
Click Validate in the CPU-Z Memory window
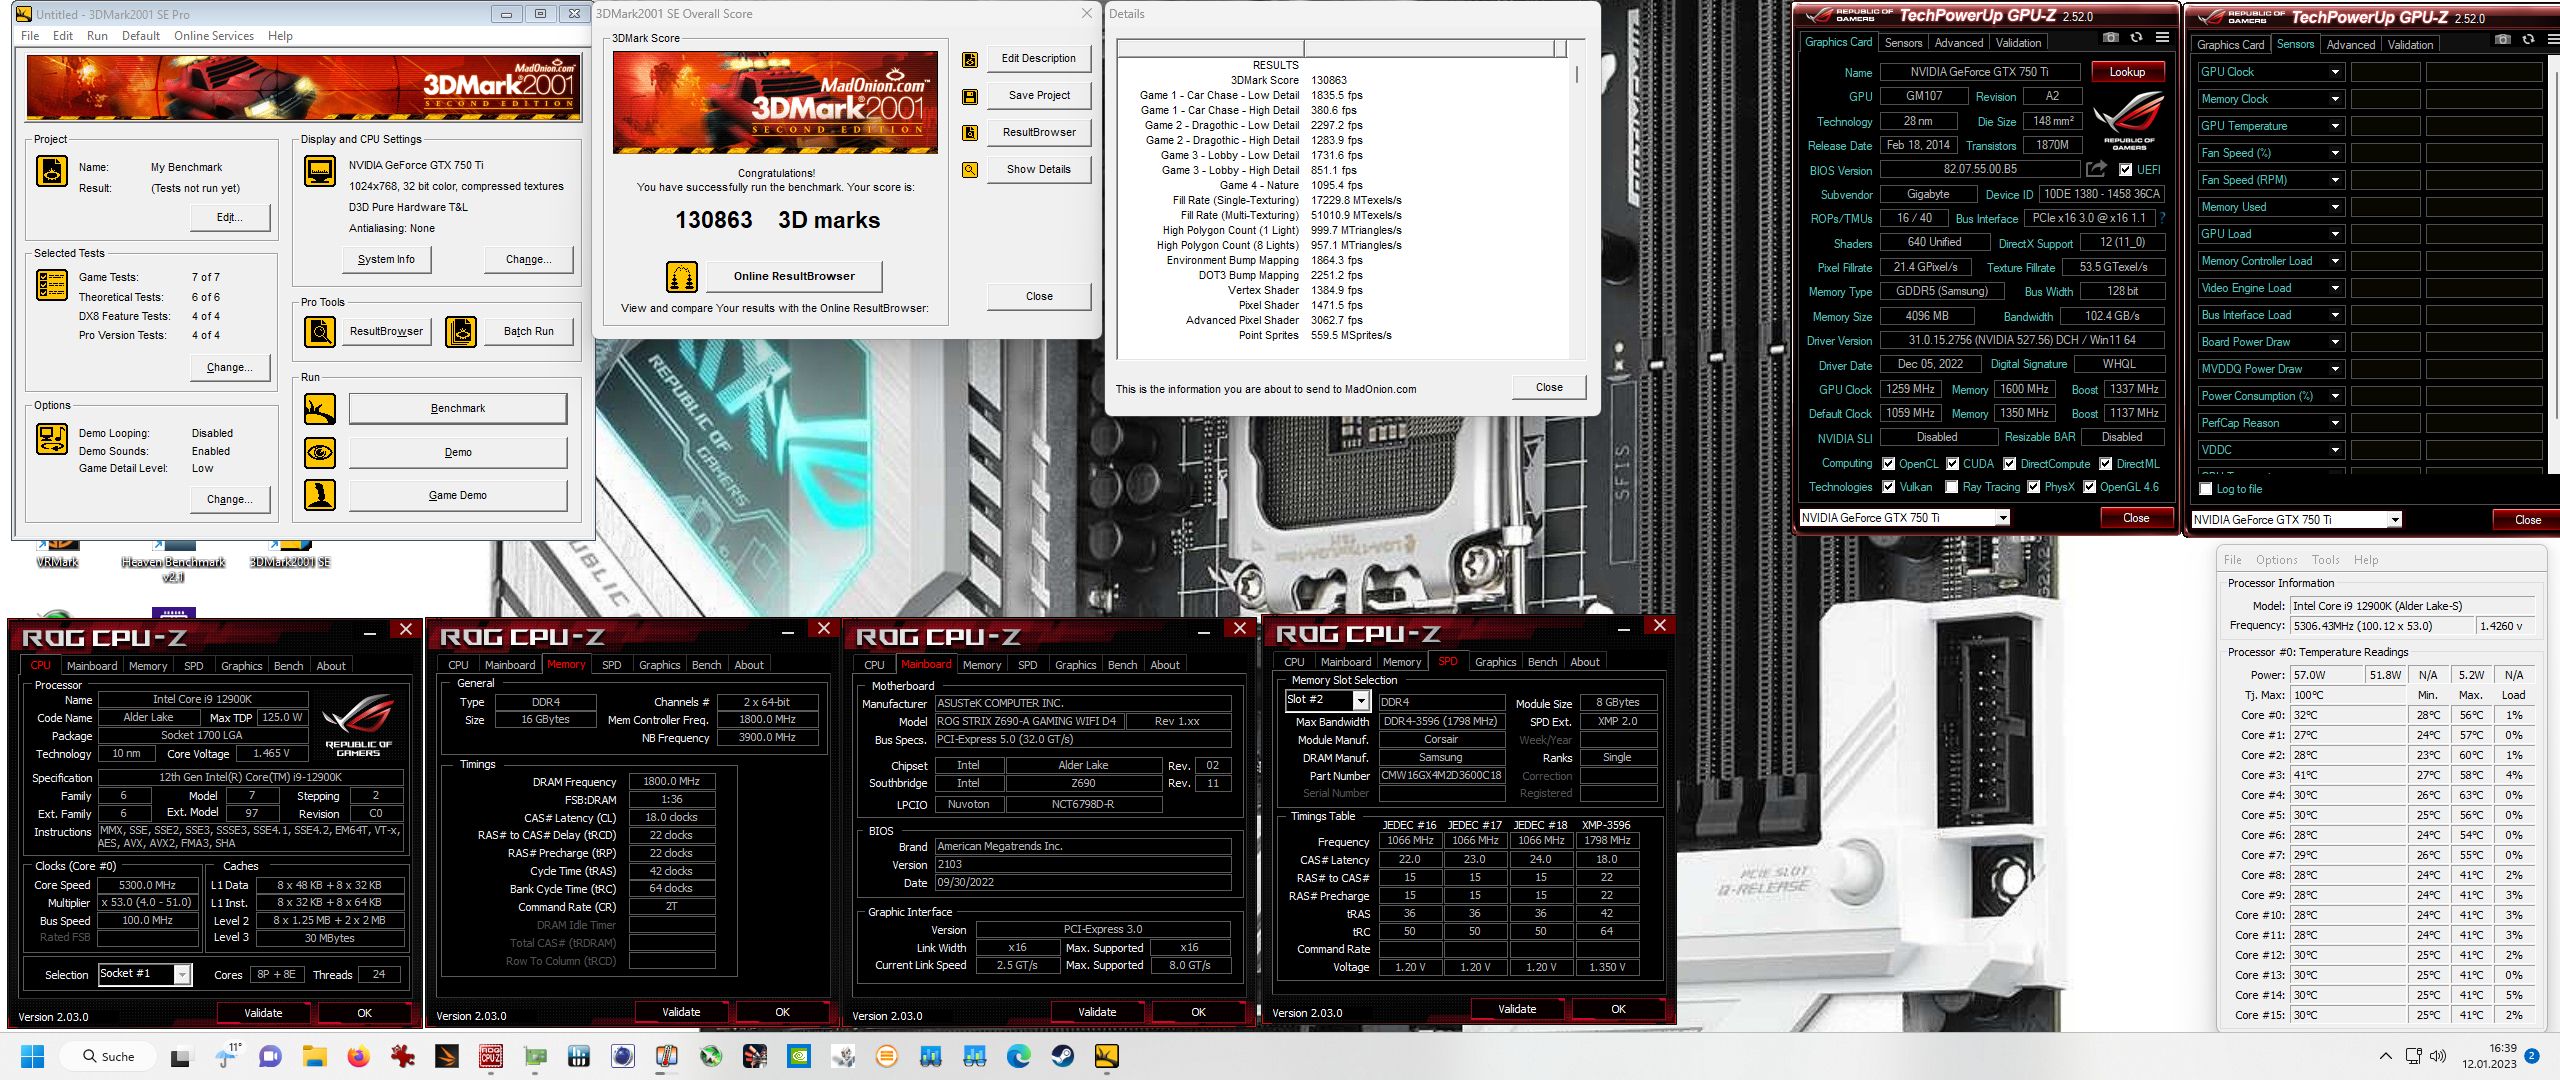[x=681, y=1012]
